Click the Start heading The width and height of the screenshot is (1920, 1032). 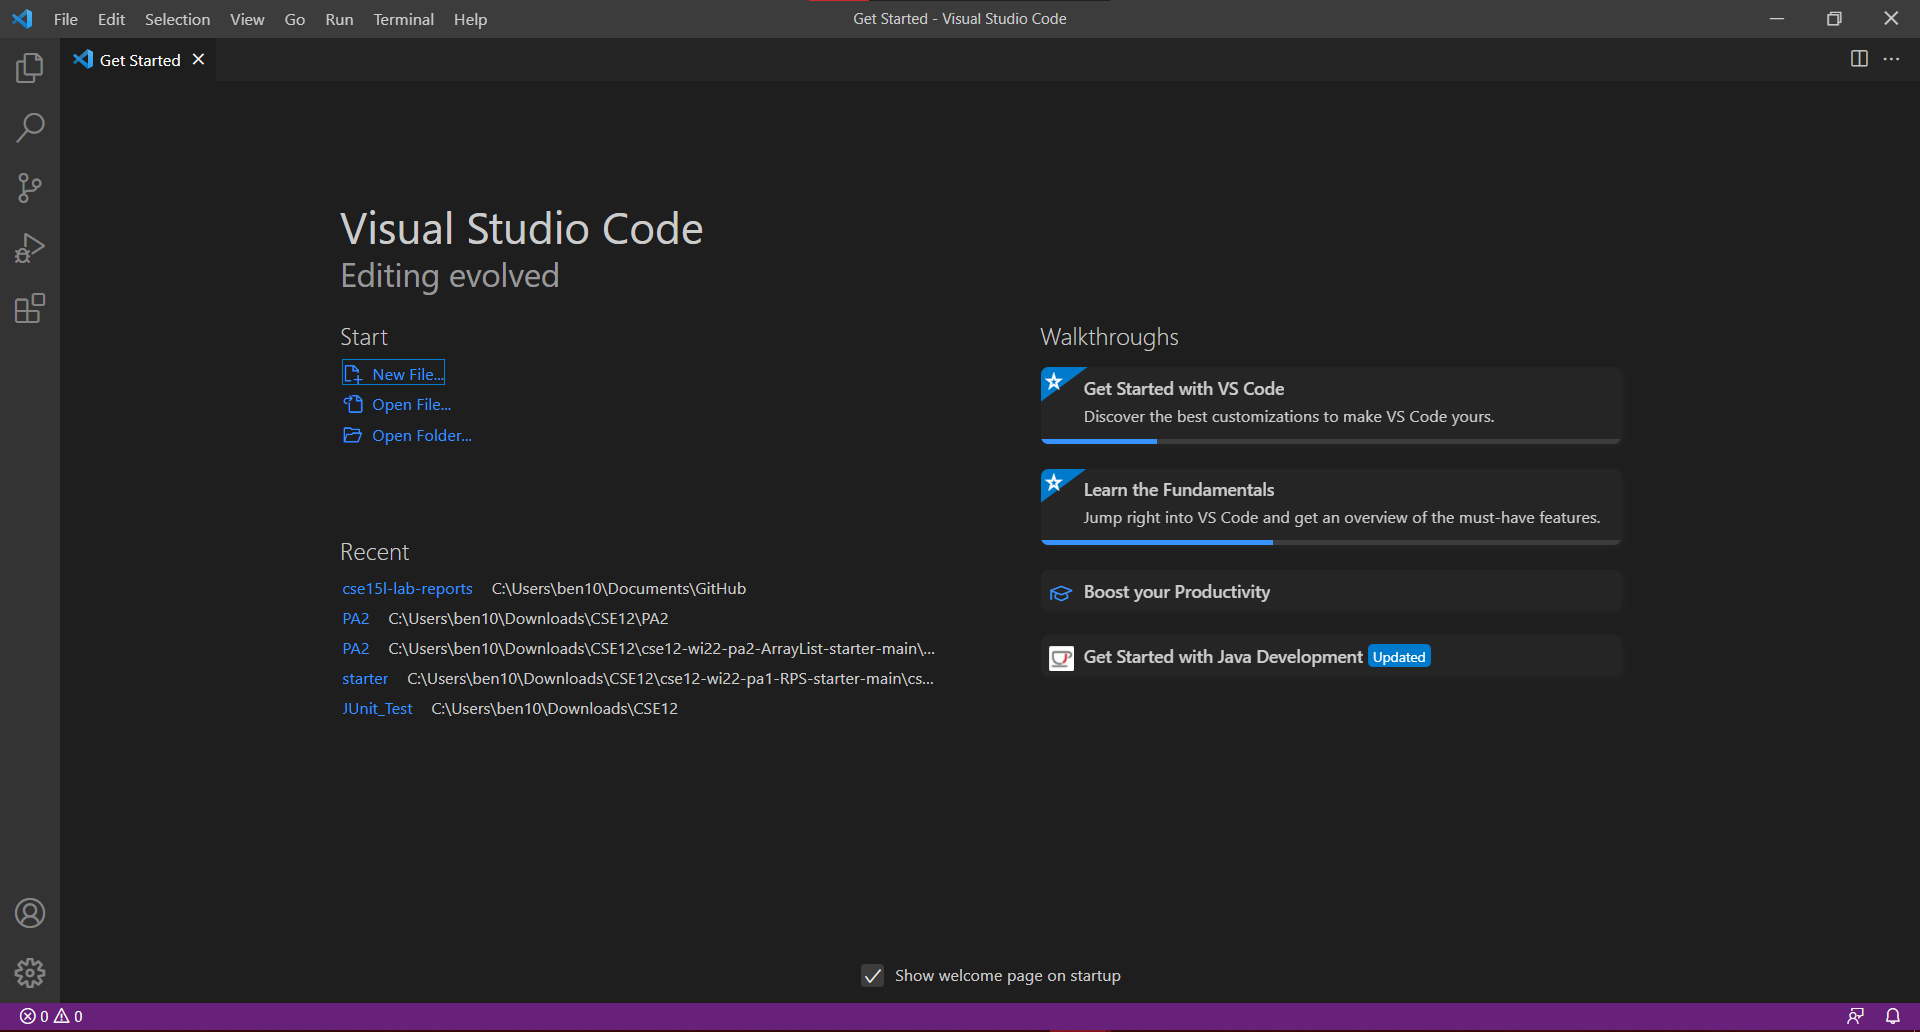(x=363, y=337)
